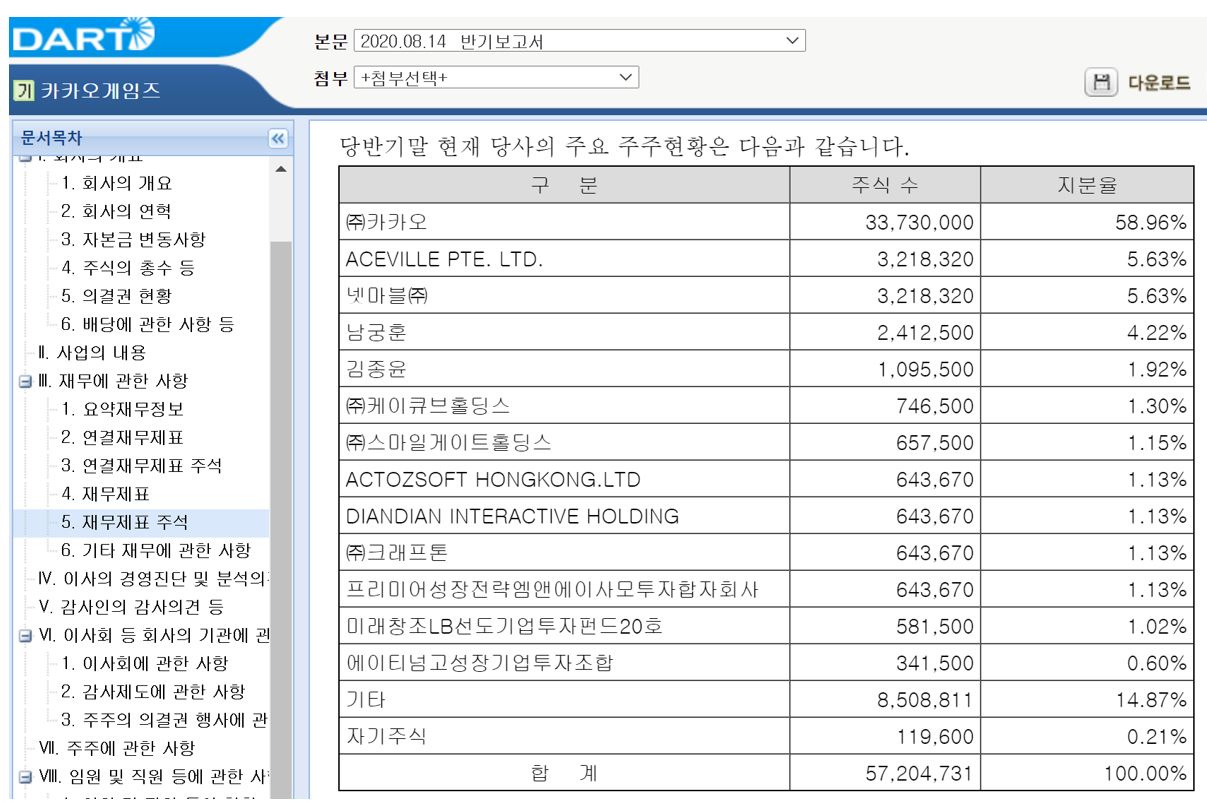The image size is (1207, 803).
Task: Open the 본문 report dropdown
Action: coord(579,41)
